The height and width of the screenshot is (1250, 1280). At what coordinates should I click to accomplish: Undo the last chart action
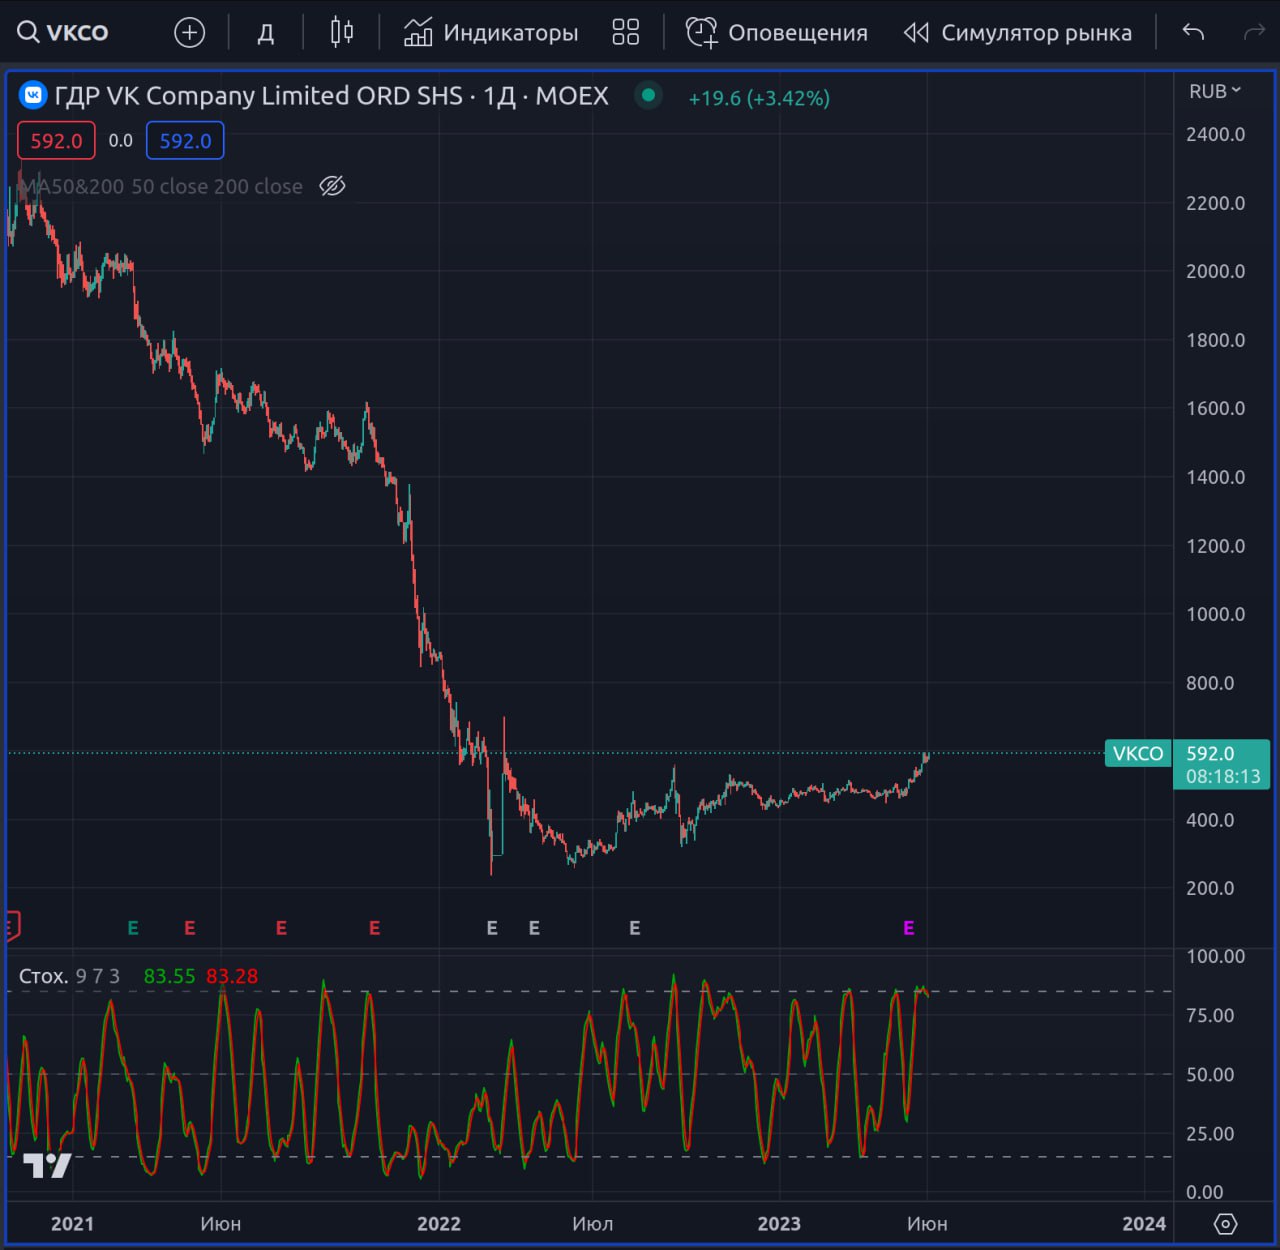point(1193,32)
